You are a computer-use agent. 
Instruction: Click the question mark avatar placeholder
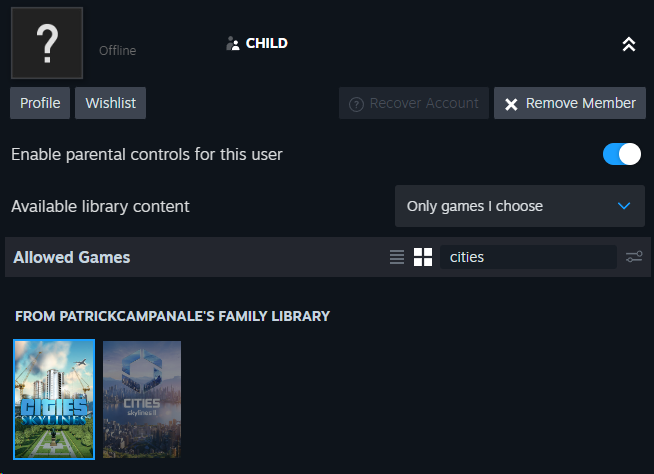(x=46, y=42)
